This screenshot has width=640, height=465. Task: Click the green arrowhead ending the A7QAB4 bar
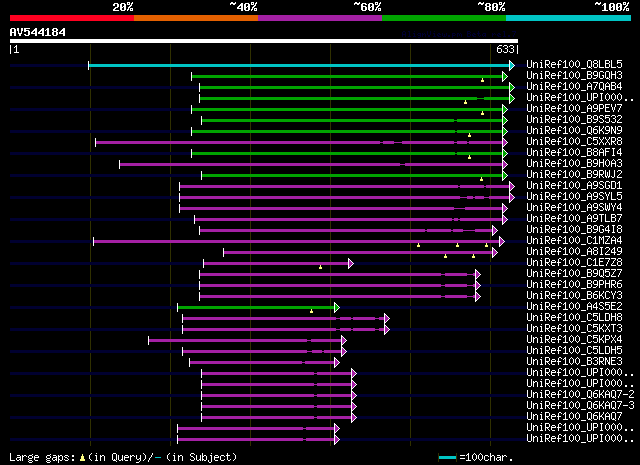(x=512, y=87)
